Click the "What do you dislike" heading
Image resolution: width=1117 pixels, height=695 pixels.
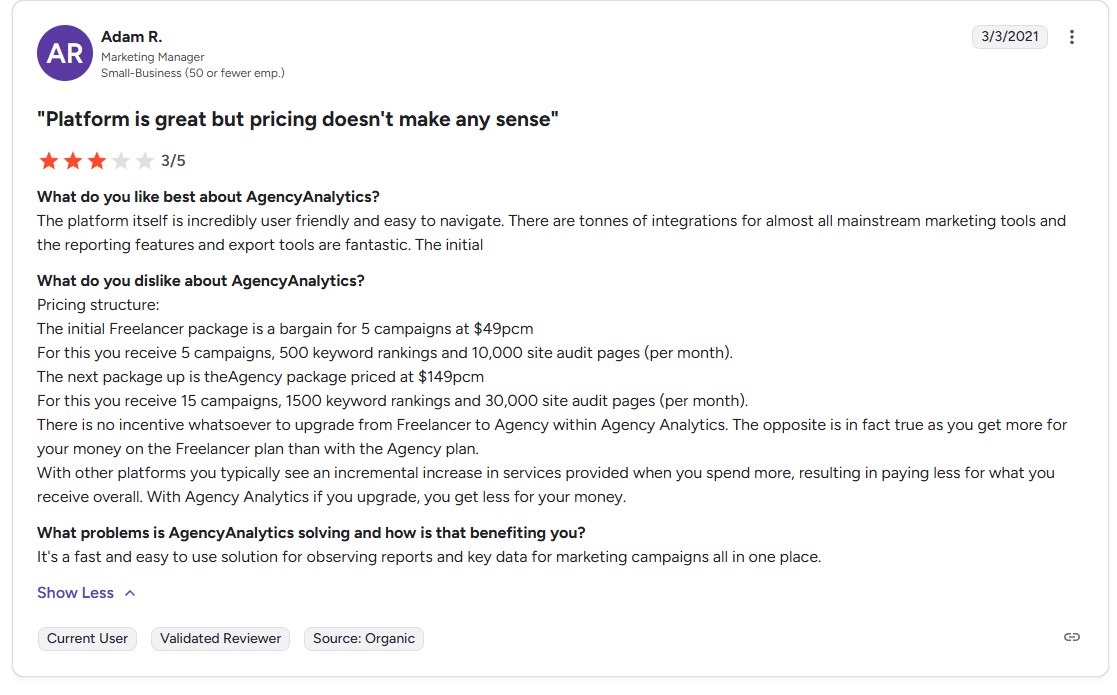pos(200,281)
